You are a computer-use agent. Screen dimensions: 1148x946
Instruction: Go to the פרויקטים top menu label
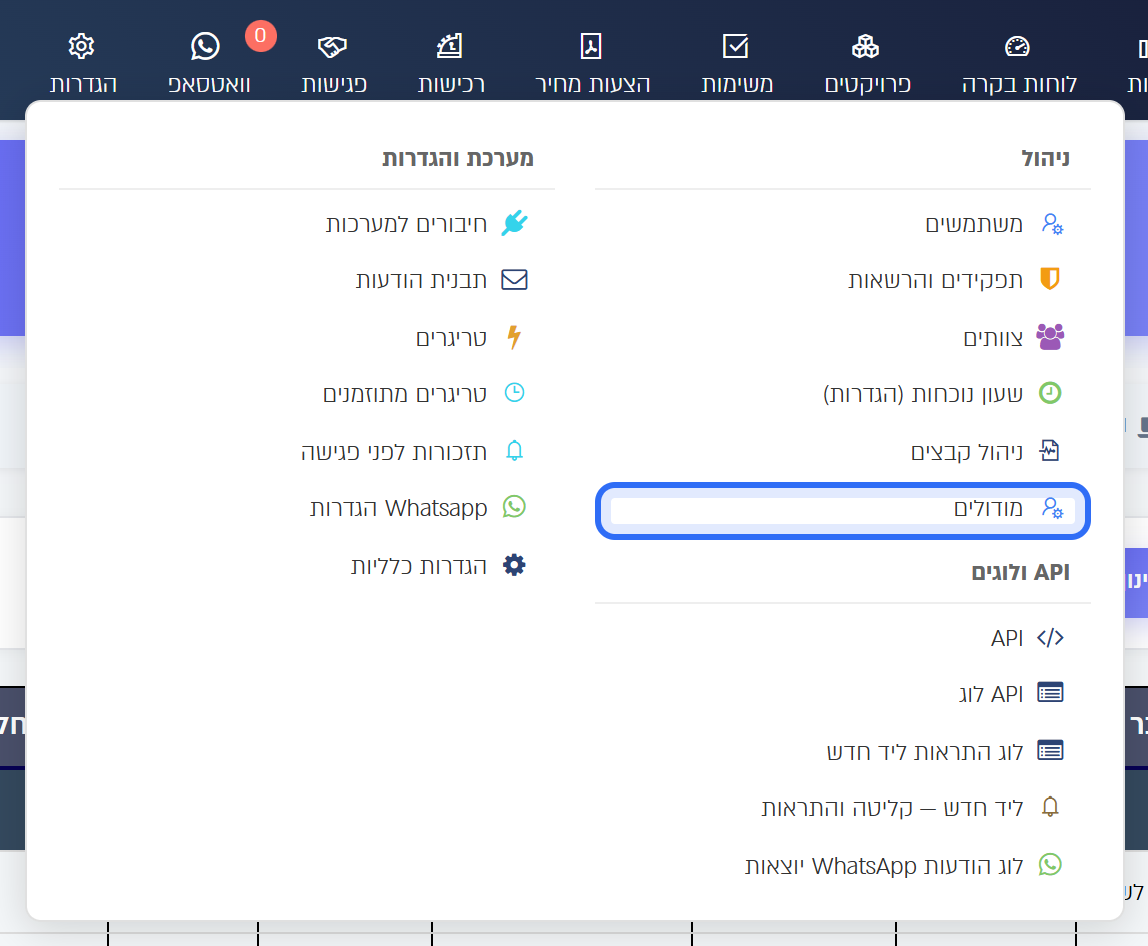click(868, 84)
